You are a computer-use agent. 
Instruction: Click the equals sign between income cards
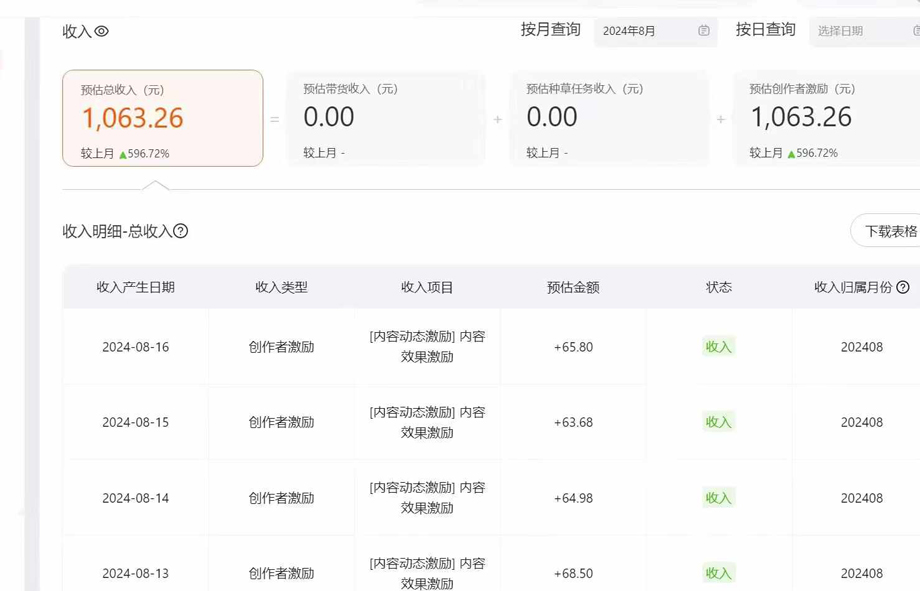(275, 119)
